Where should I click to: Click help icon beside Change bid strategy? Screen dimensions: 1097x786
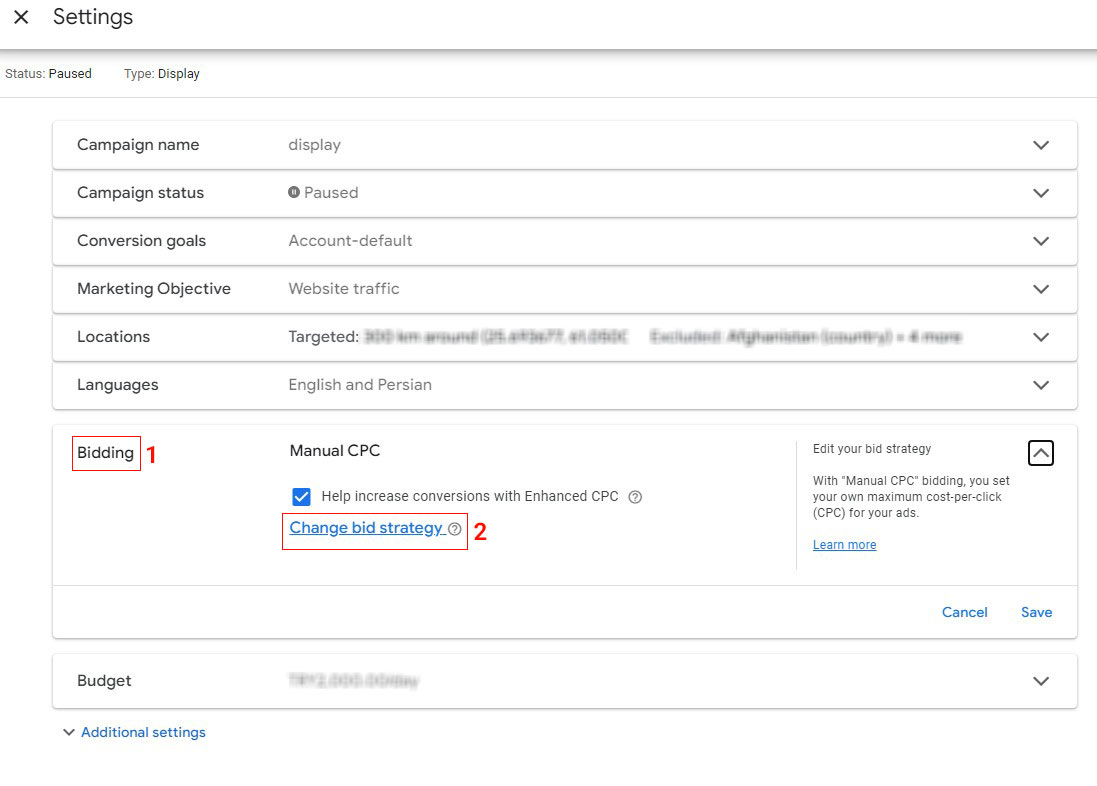455,529
